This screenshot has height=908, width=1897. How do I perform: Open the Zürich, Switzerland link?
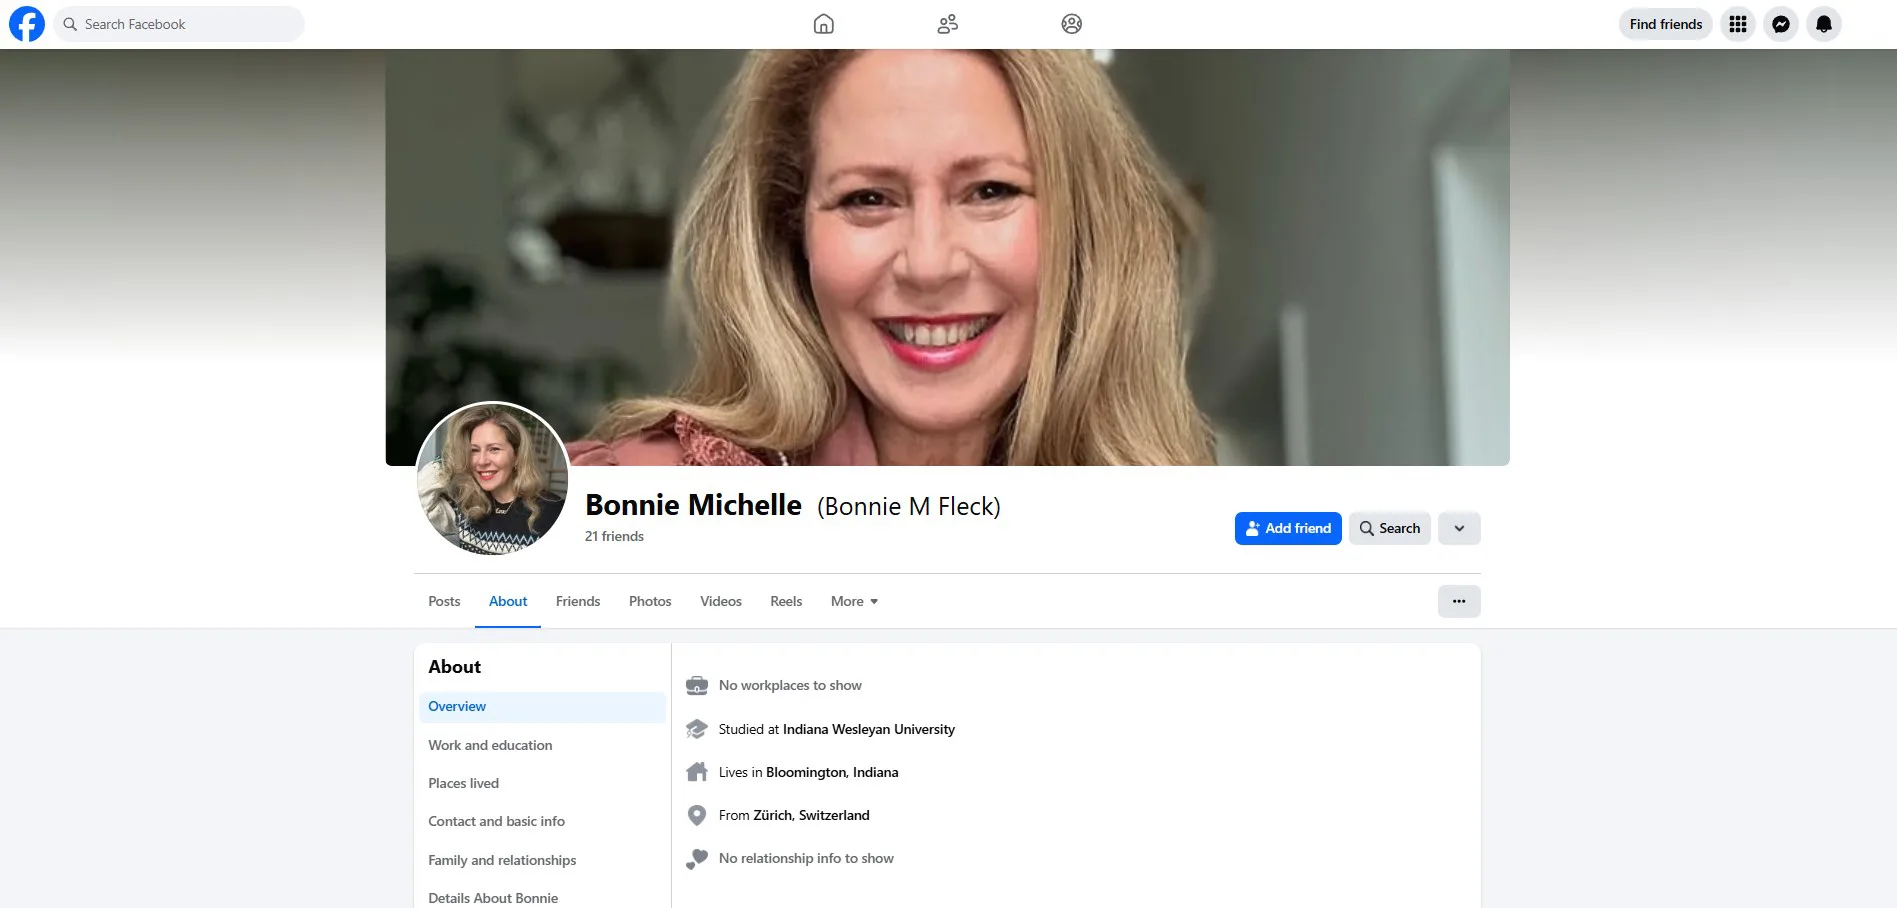click(x=811, y=815)
